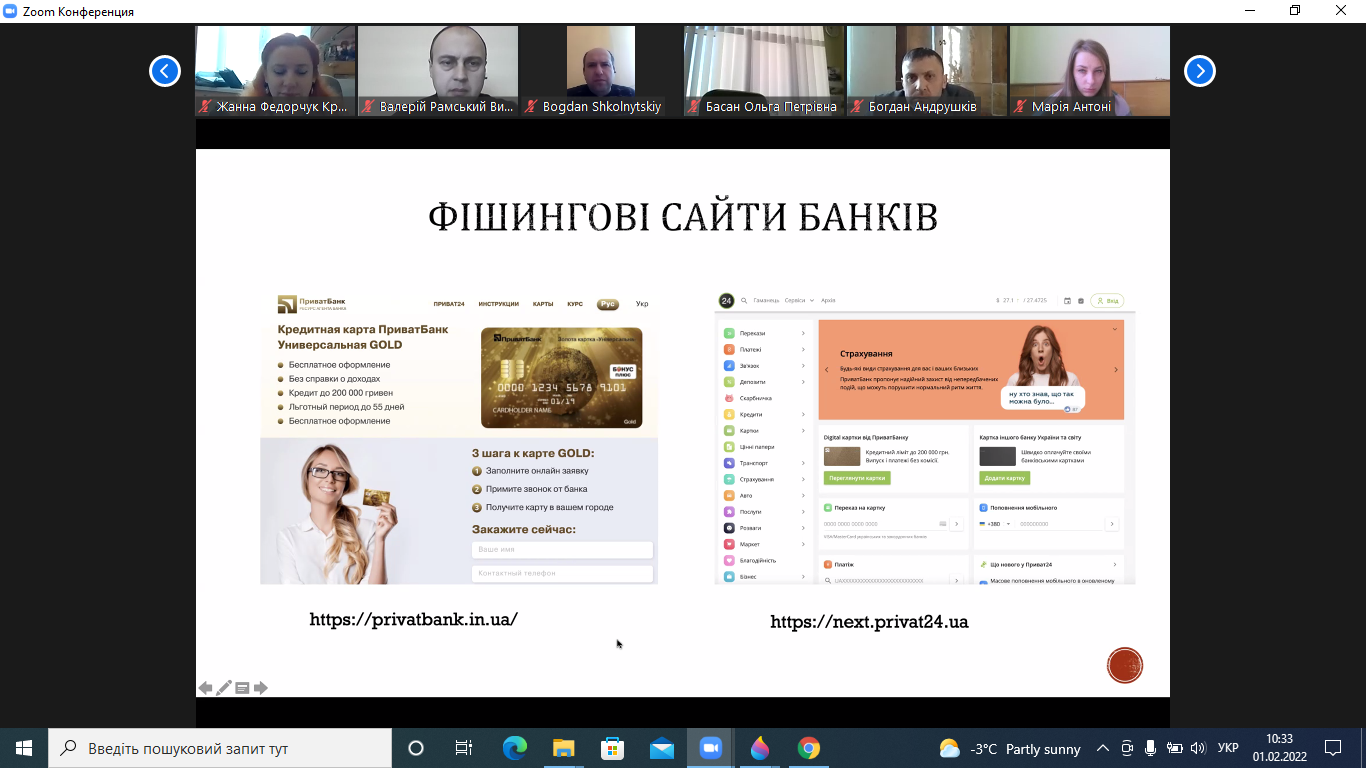The height and width of the screenshot is (768, 1366).
Task: Click the microphone tray icon
Action: click(x=1151, y=748)
